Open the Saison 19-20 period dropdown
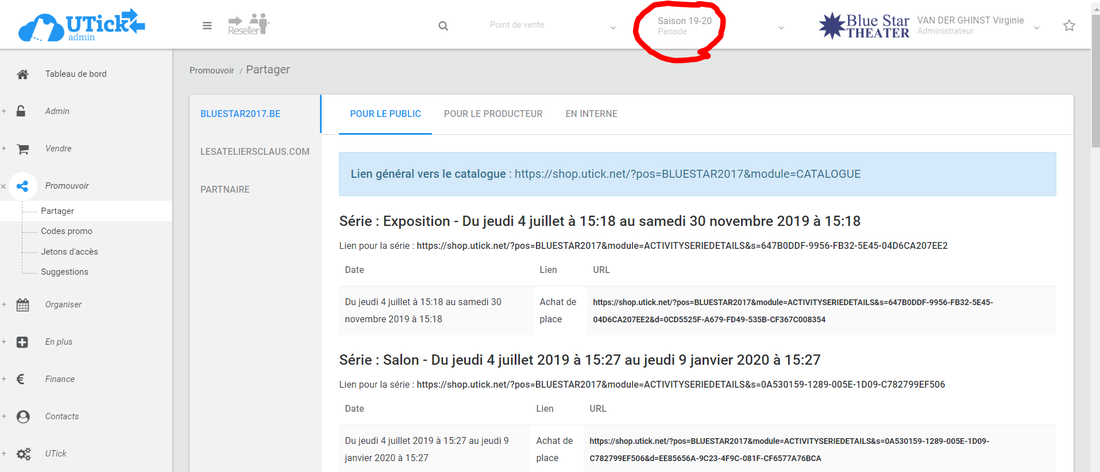Screen dimensions: 1100x472 pos(718,26)
